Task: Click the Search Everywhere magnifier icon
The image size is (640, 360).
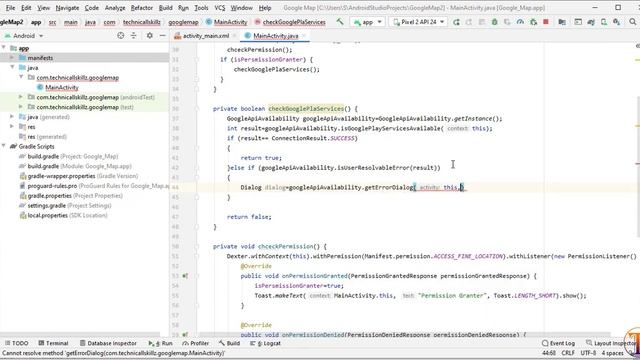Action: coord(633,22)
